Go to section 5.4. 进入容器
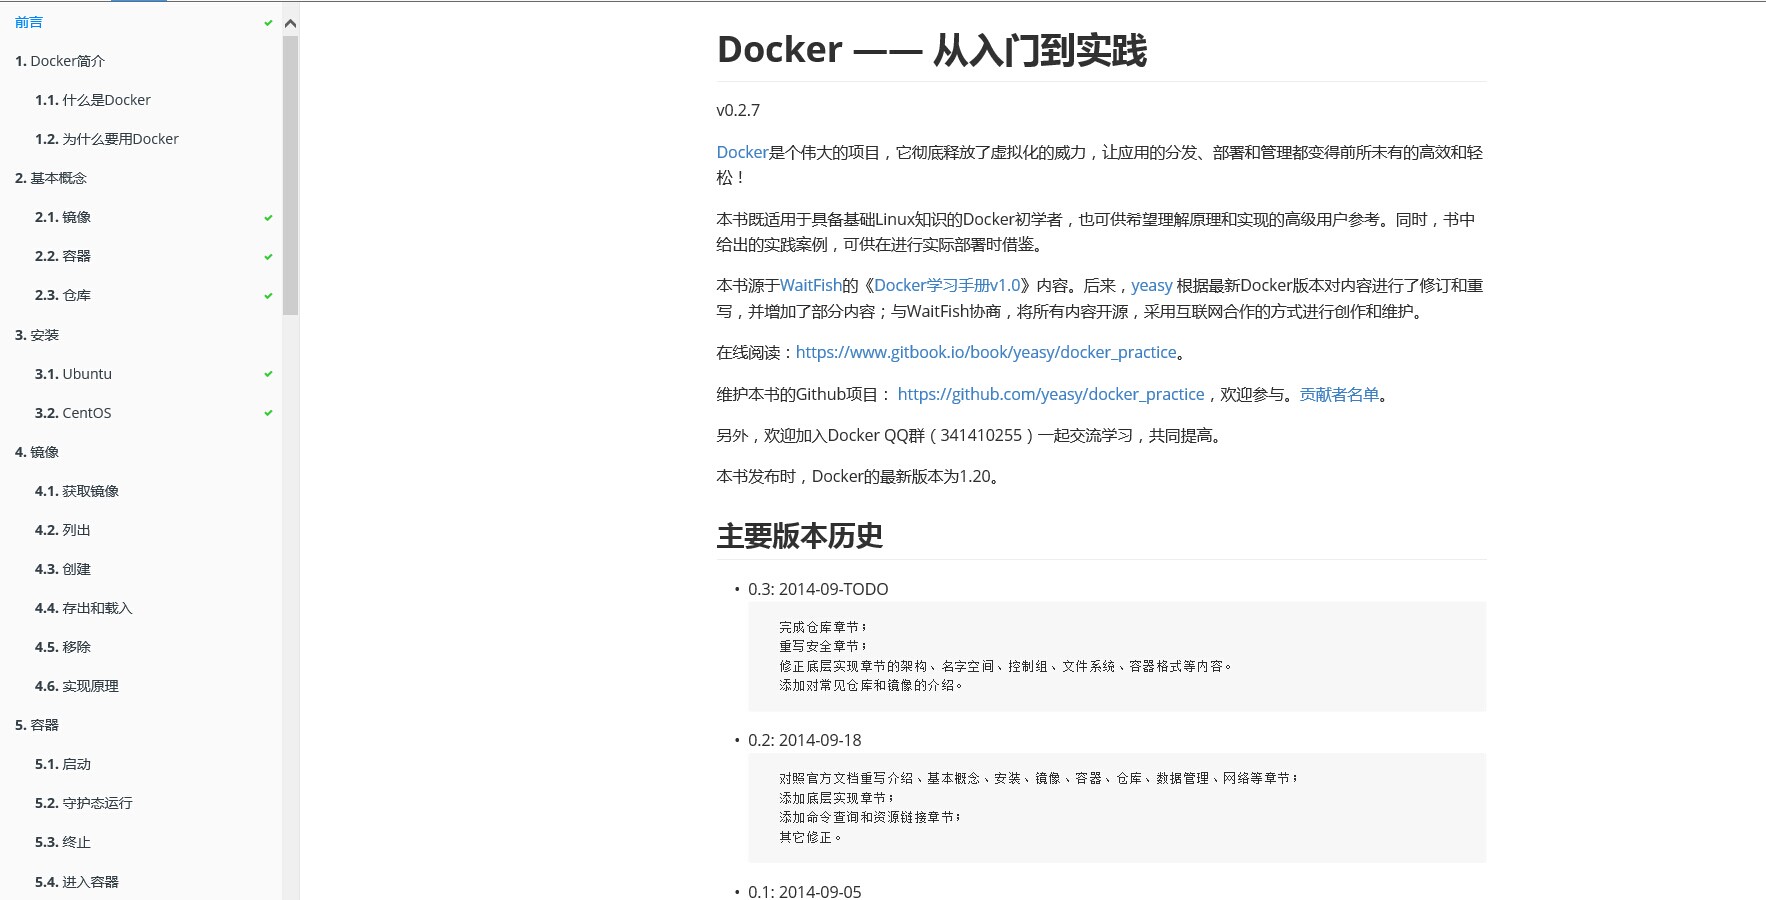This screenshot has height=900, width=1766. (x=77, y=882)
